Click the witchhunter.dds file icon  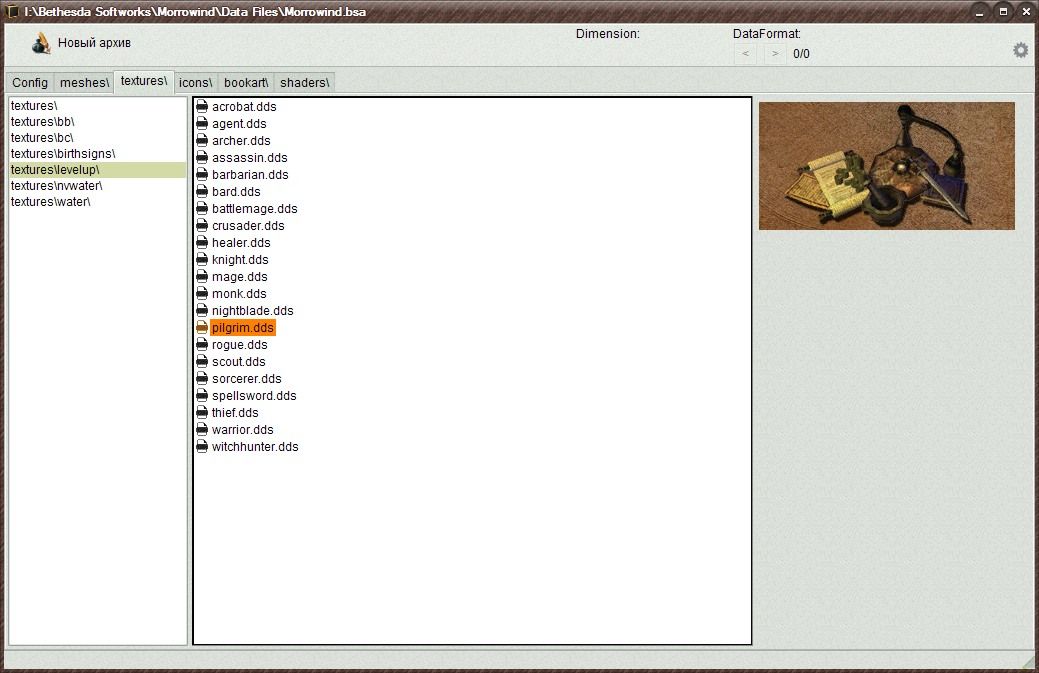[x=202, y=446]
